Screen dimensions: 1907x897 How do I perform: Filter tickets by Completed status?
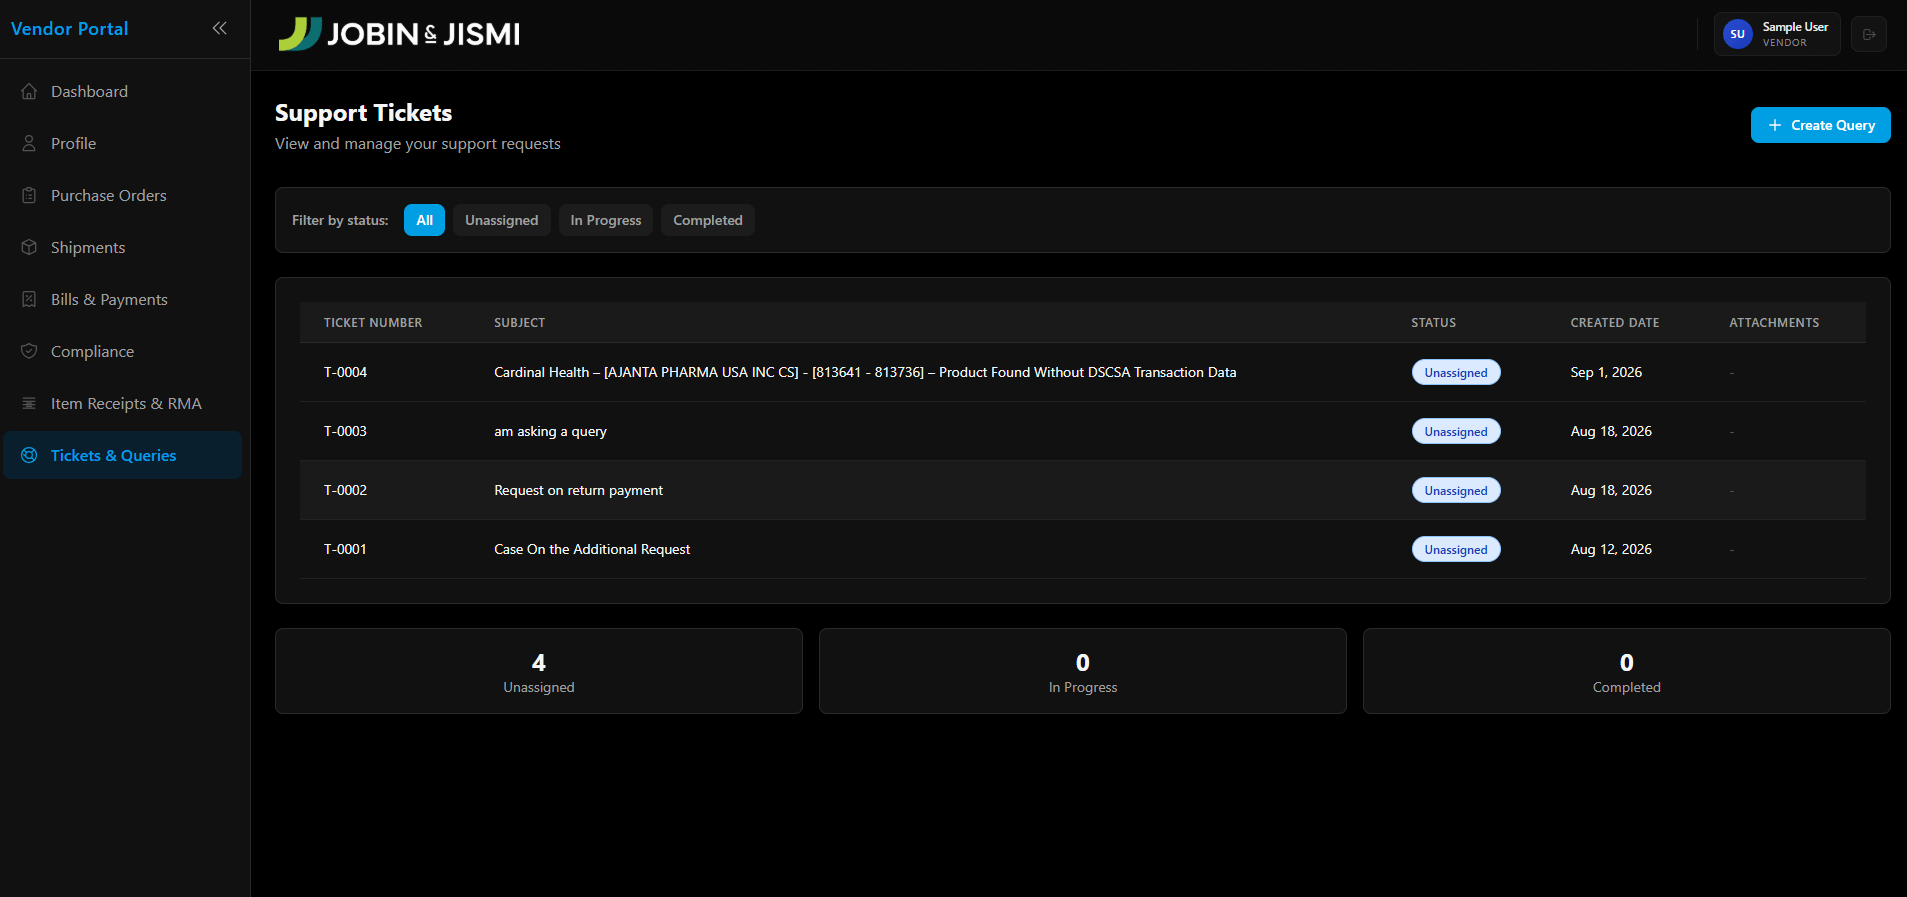click(x=708, y=220)
